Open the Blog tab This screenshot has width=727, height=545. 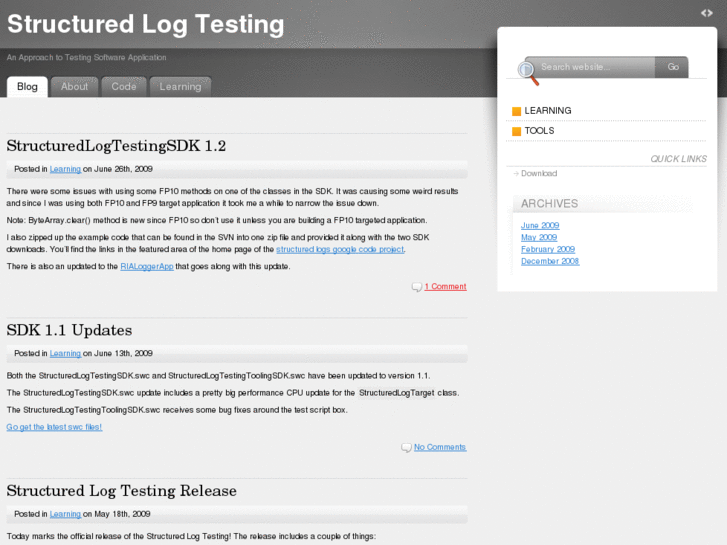pyautogui.click(x=27, y=87)
